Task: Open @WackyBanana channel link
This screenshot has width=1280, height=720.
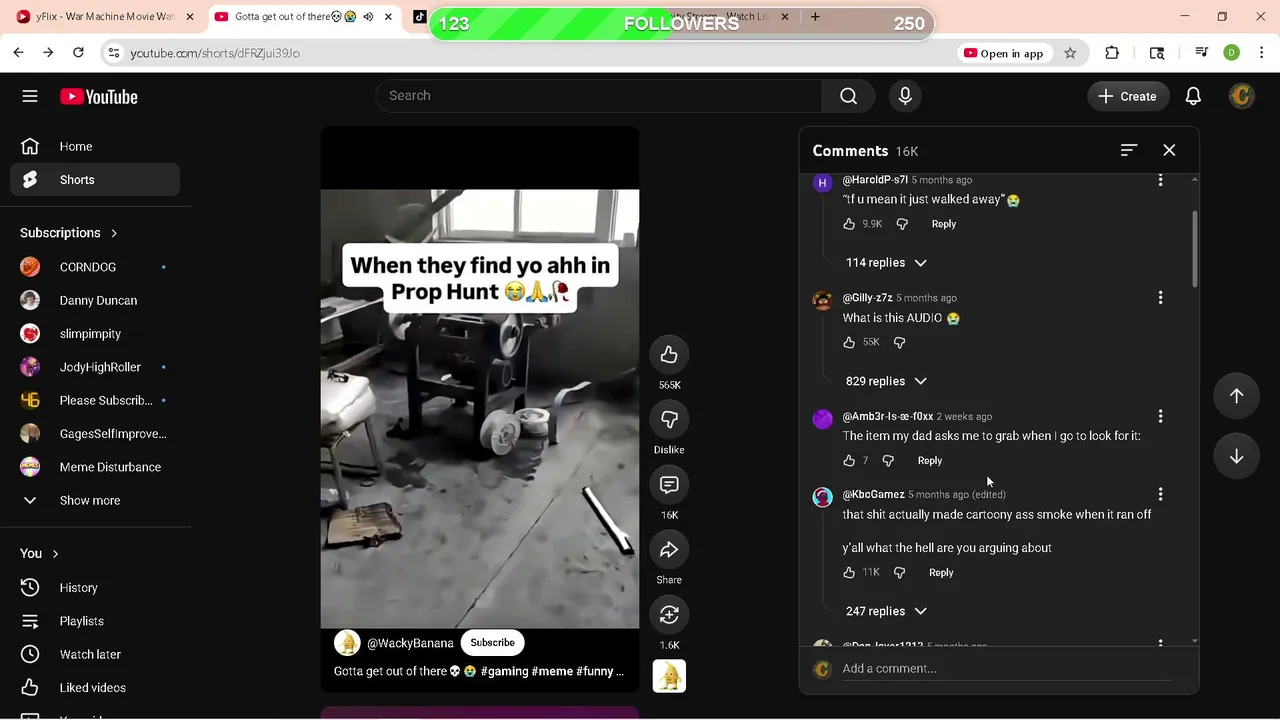Action: coord(410,643)
